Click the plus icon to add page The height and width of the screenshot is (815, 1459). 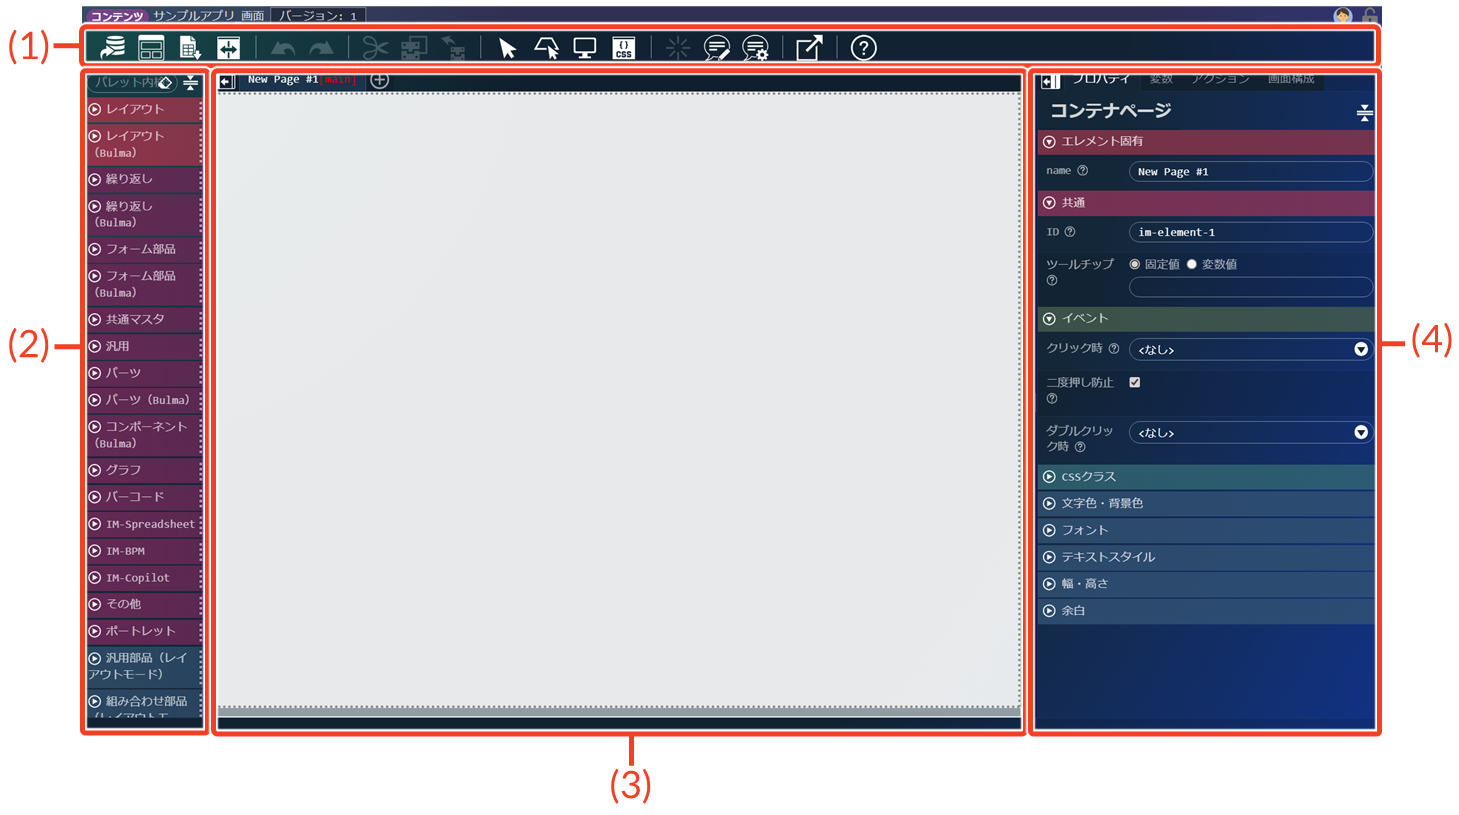pos(379,80)
